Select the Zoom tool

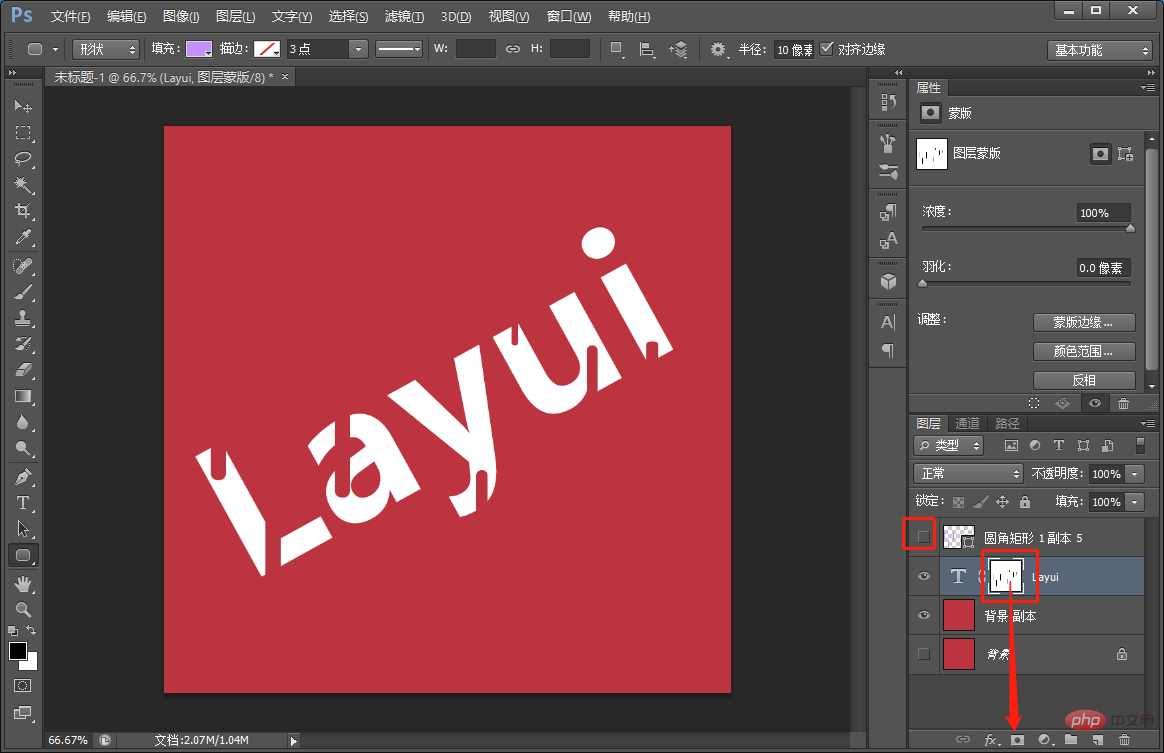pyautogui.click(x=23, y=610)
